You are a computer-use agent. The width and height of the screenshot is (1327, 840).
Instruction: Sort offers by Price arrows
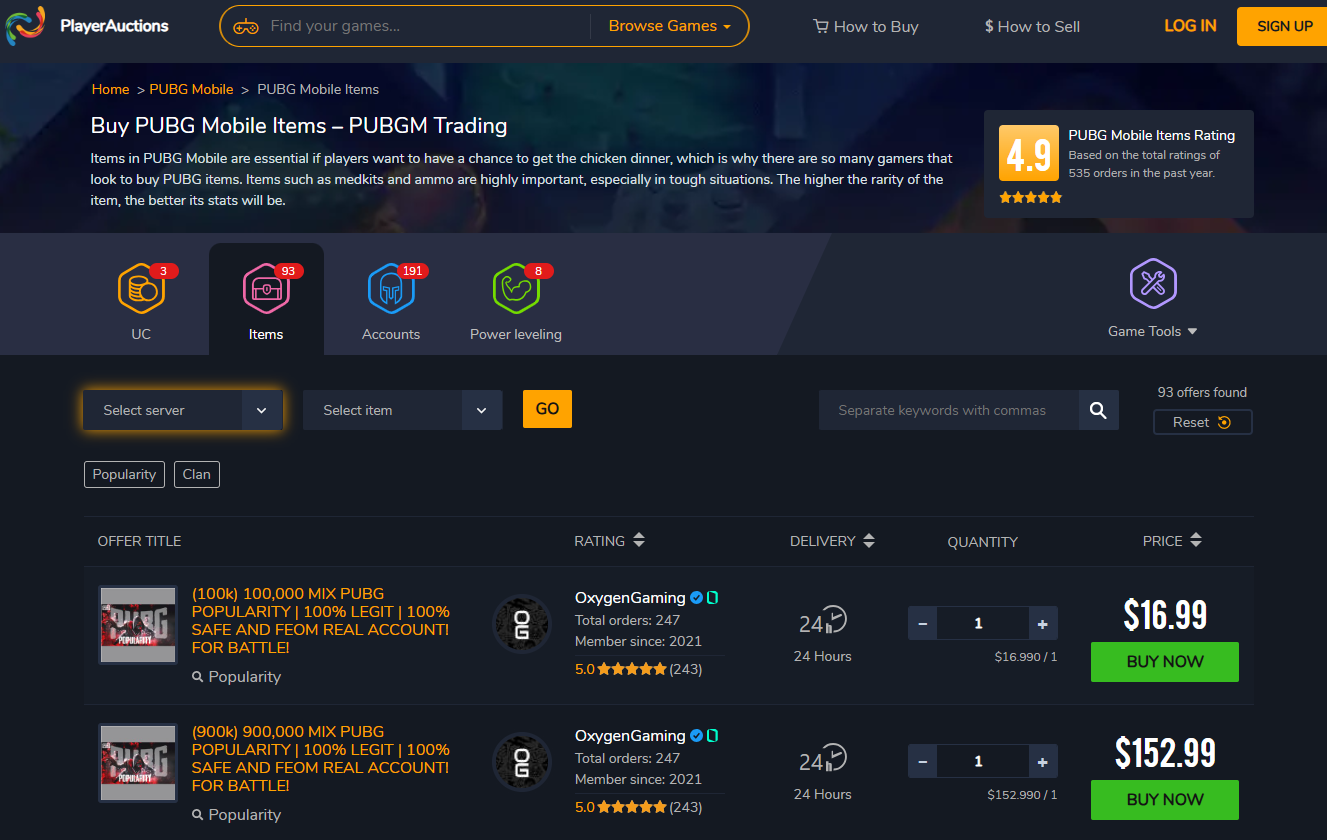[x=1196, y=541]
